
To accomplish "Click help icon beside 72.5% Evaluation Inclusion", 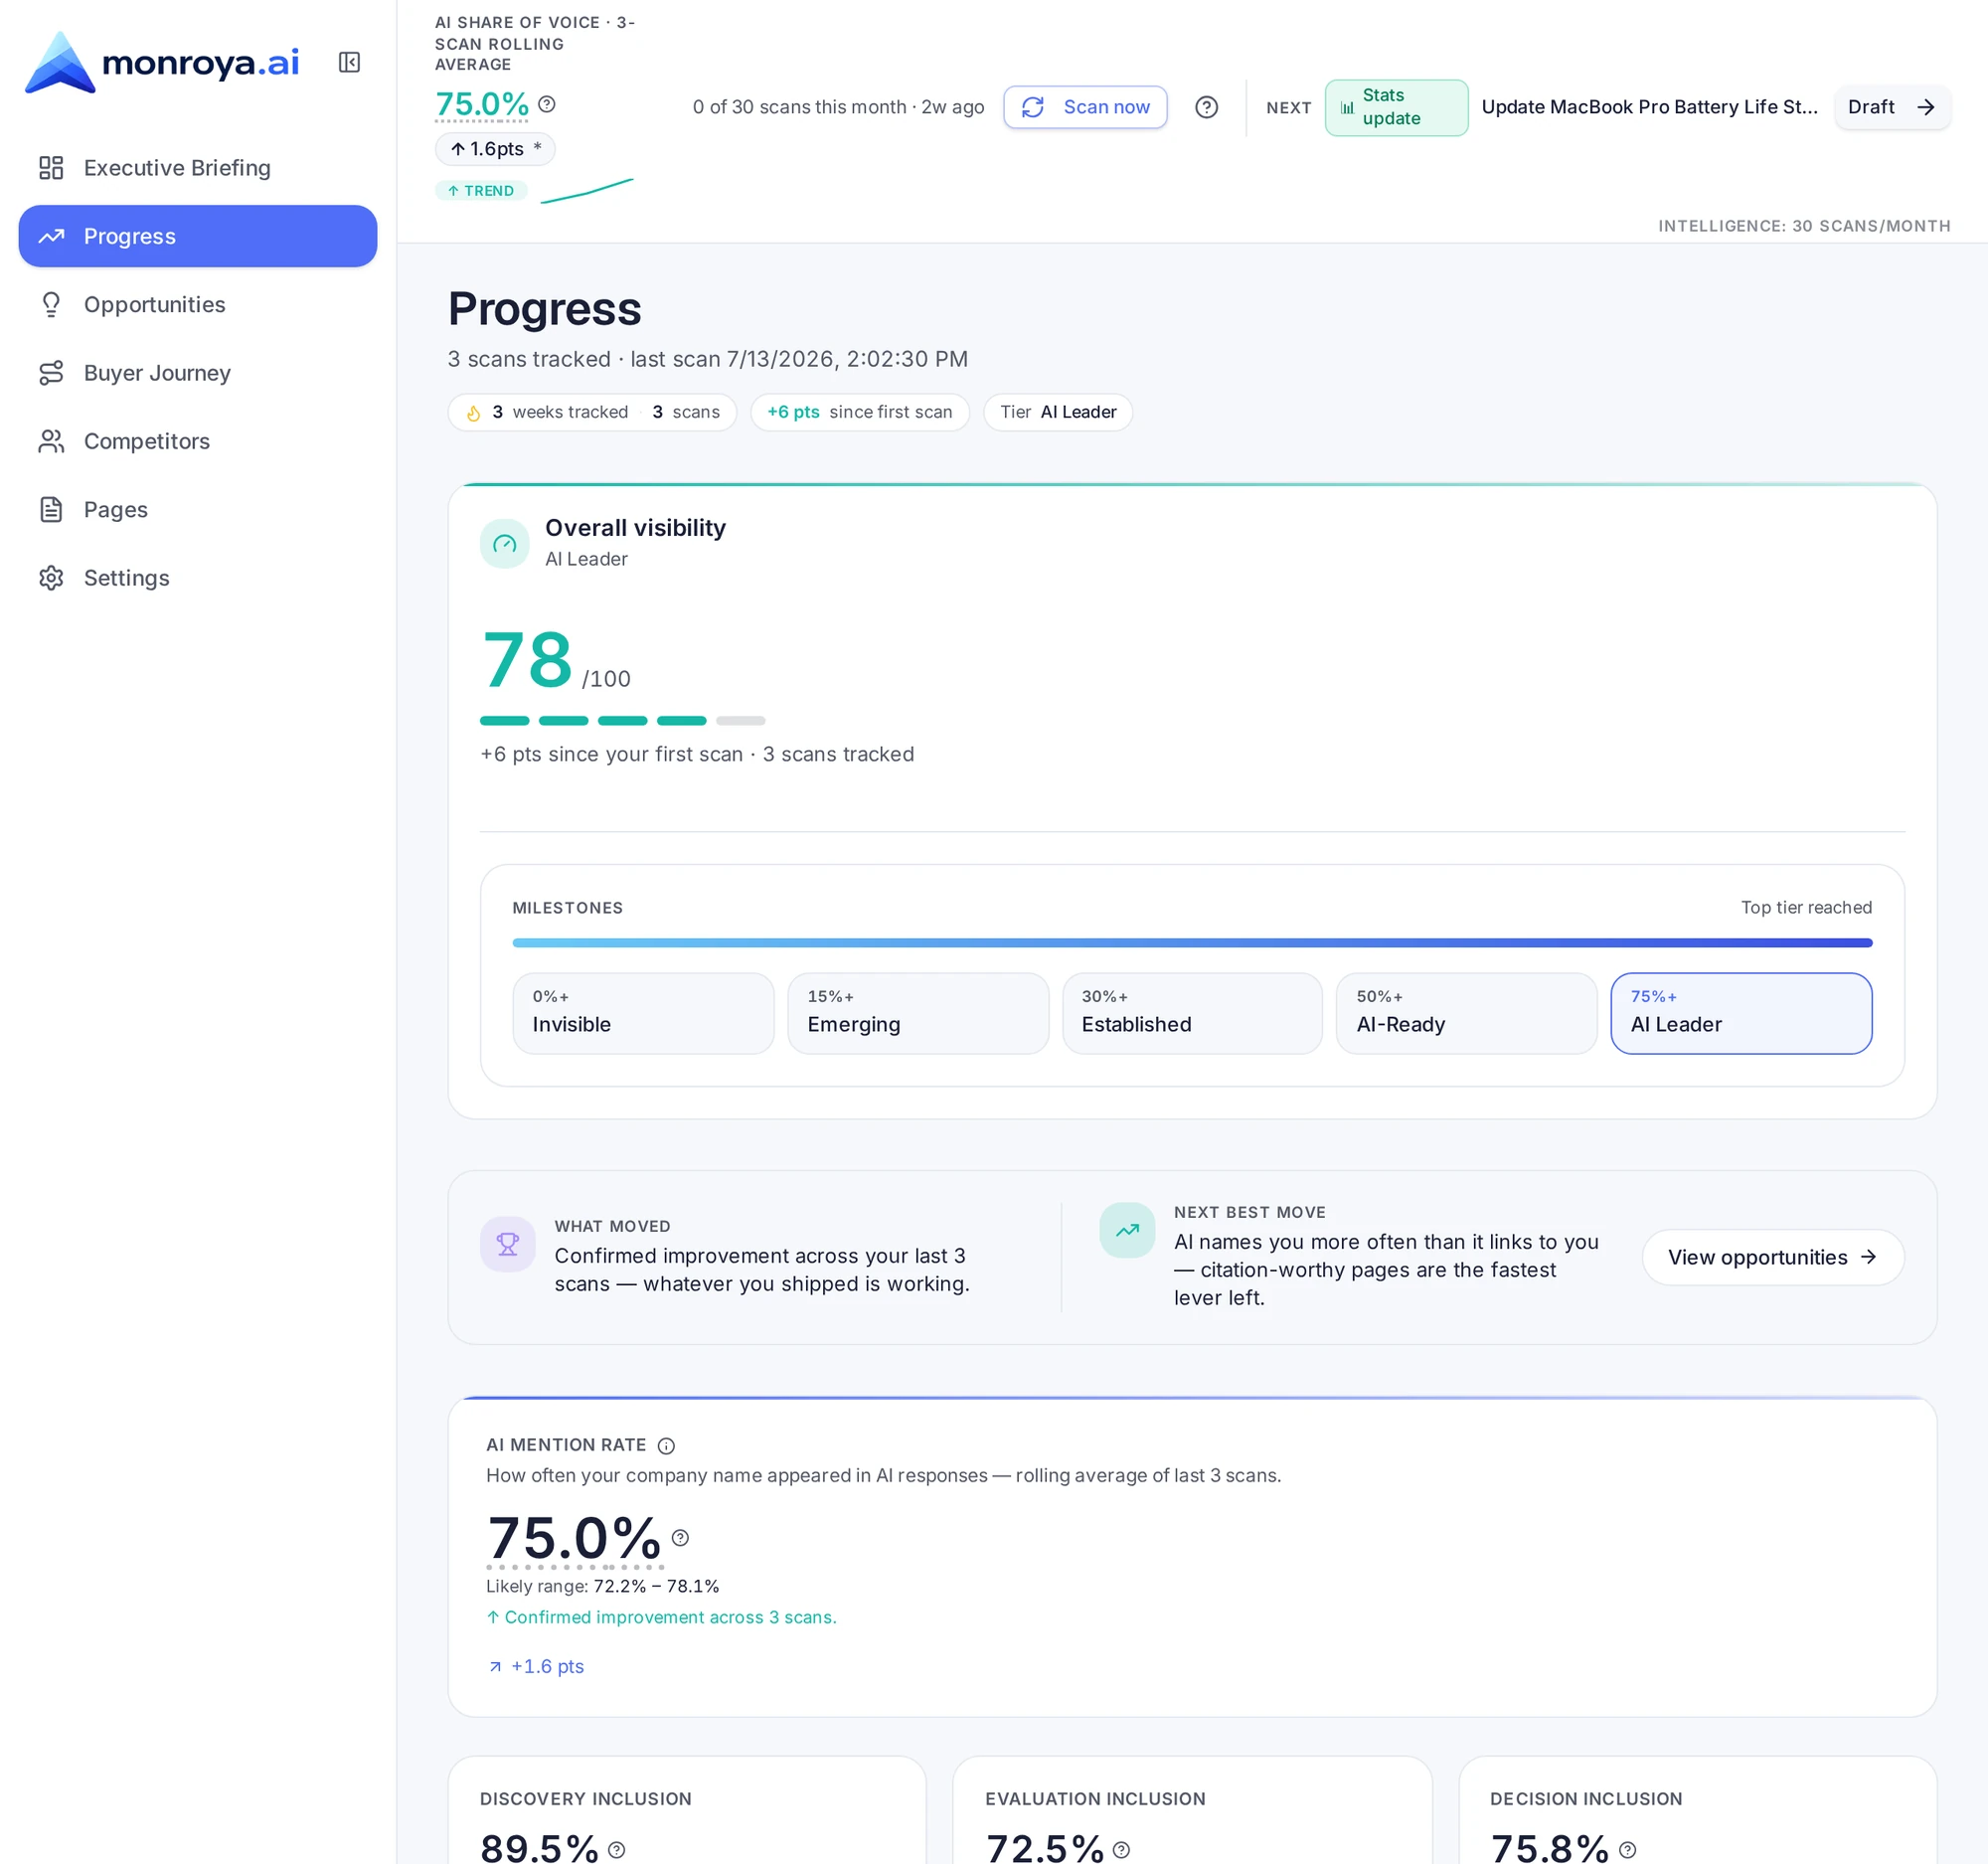I will [x=1121, y=1849].
